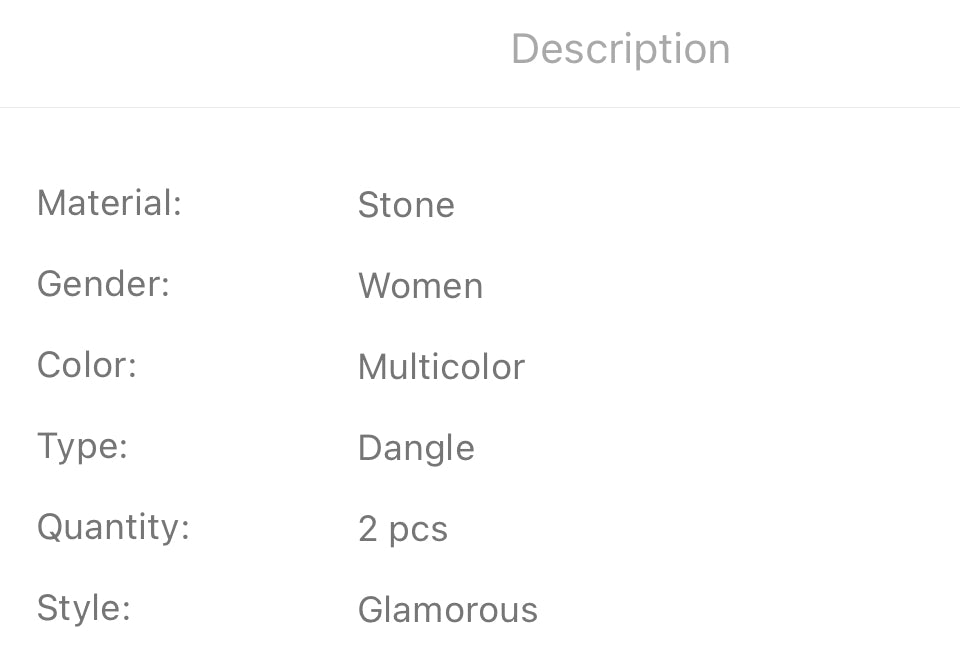
Task: Tap the Material specification row
Action: pos(480,204)
